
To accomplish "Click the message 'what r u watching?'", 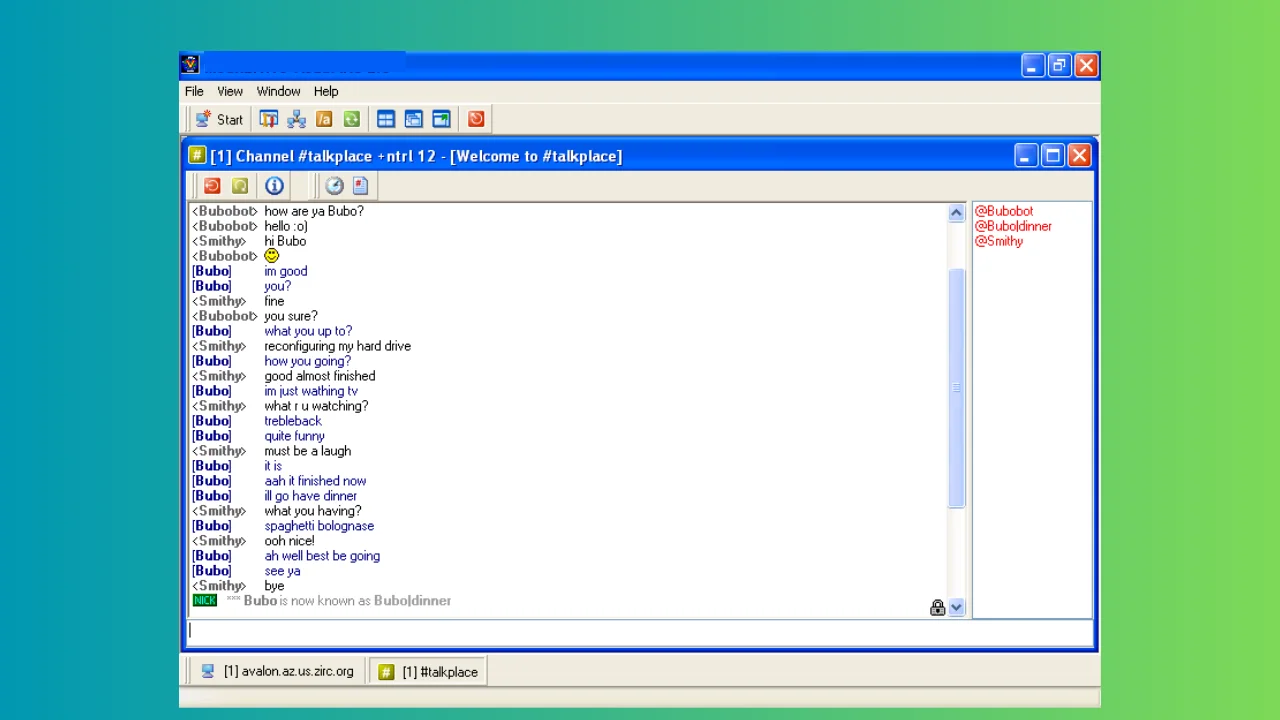I will click(x=316, y=406).
